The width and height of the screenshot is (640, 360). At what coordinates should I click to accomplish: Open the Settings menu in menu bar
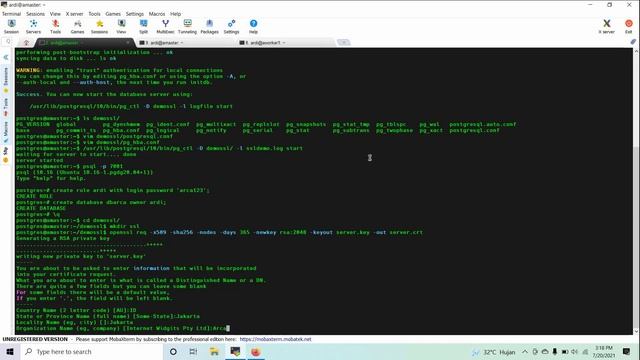pos(135,14)
